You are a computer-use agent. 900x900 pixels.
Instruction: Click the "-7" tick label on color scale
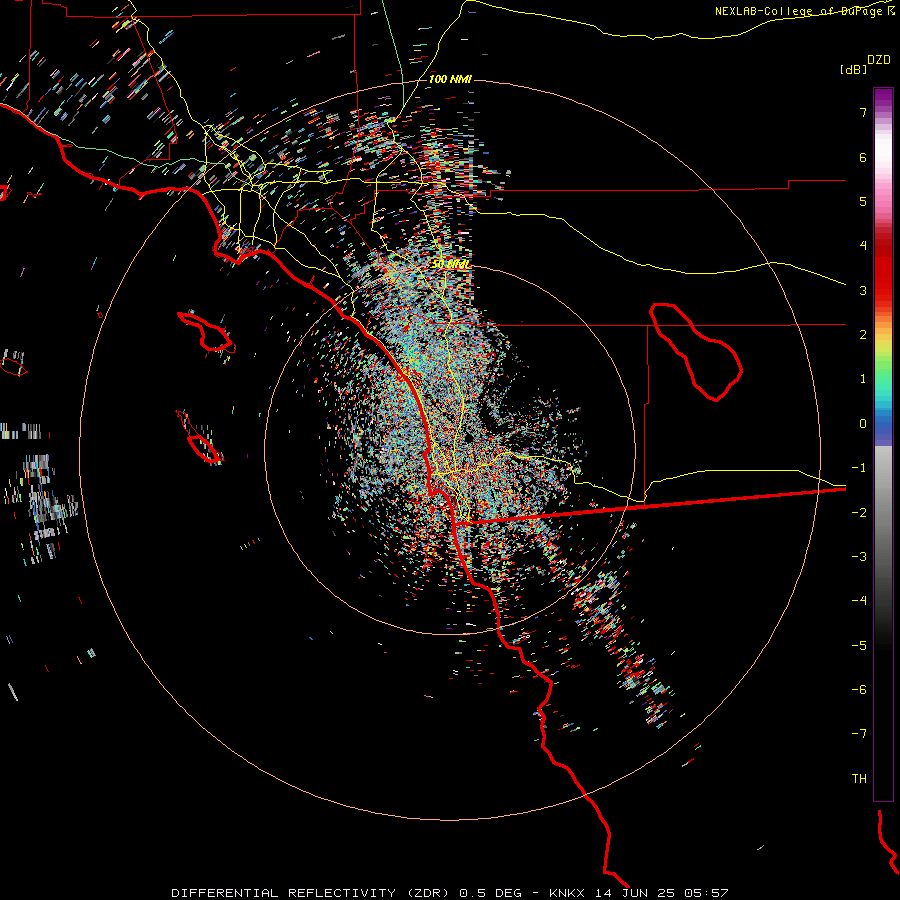click(859, 734)
